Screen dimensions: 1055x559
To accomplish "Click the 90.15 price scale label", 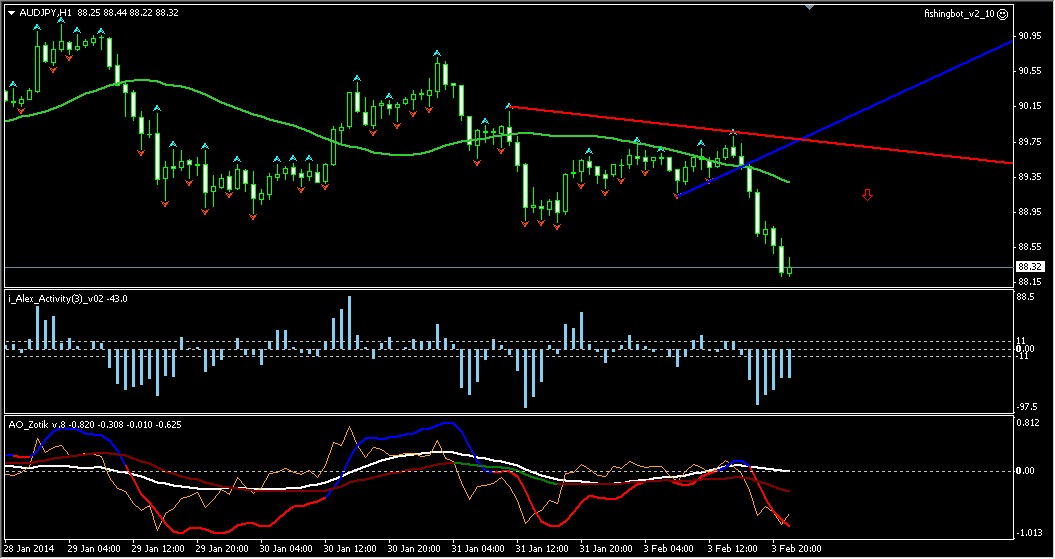I will pyautogui.click(x=1030, y=106).
